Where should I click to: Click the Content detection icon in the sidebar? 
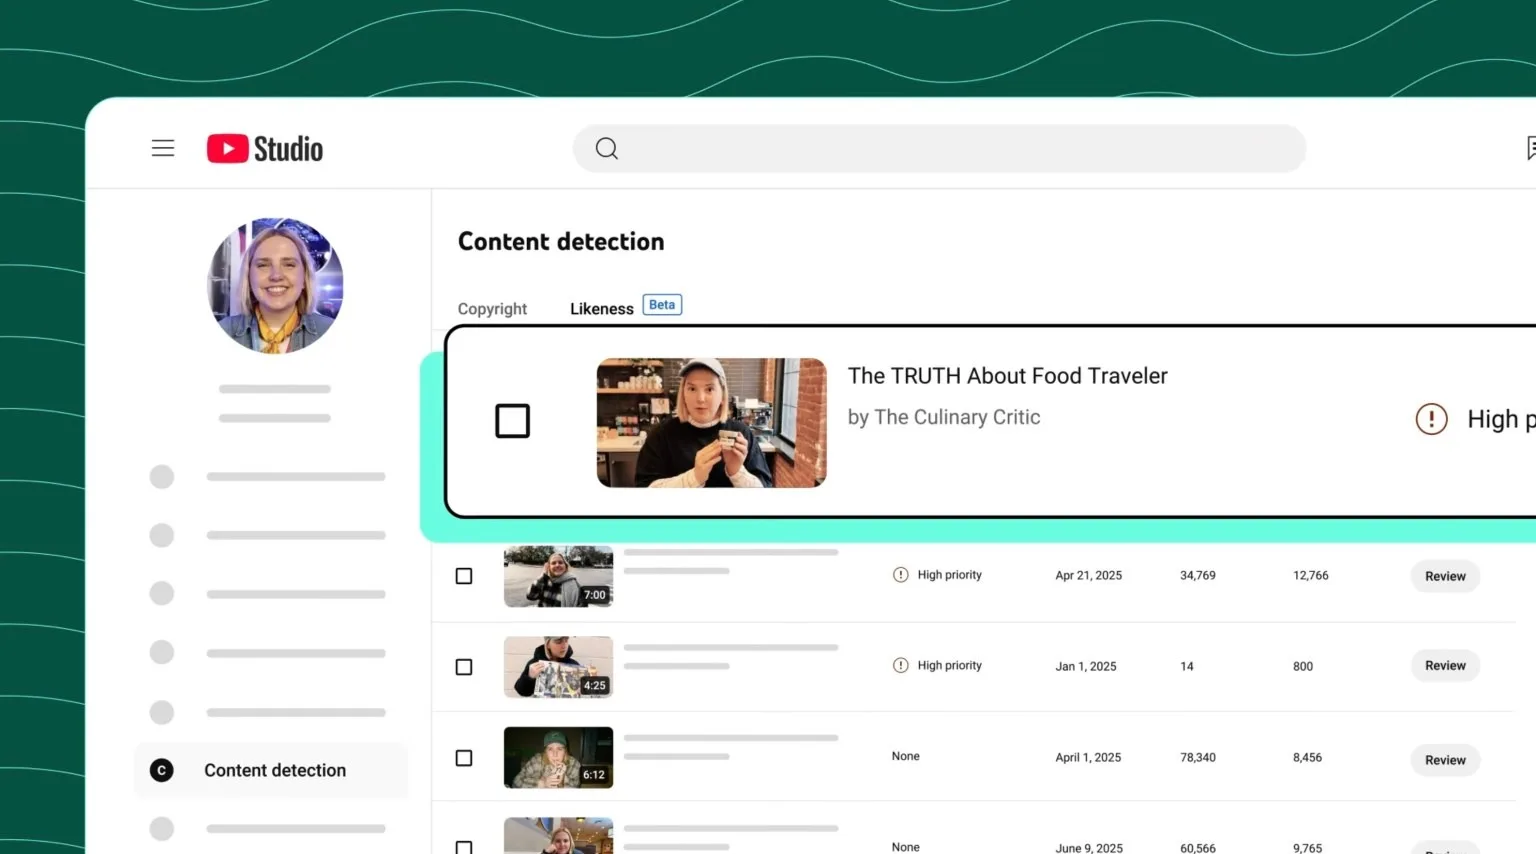(161, 770)
